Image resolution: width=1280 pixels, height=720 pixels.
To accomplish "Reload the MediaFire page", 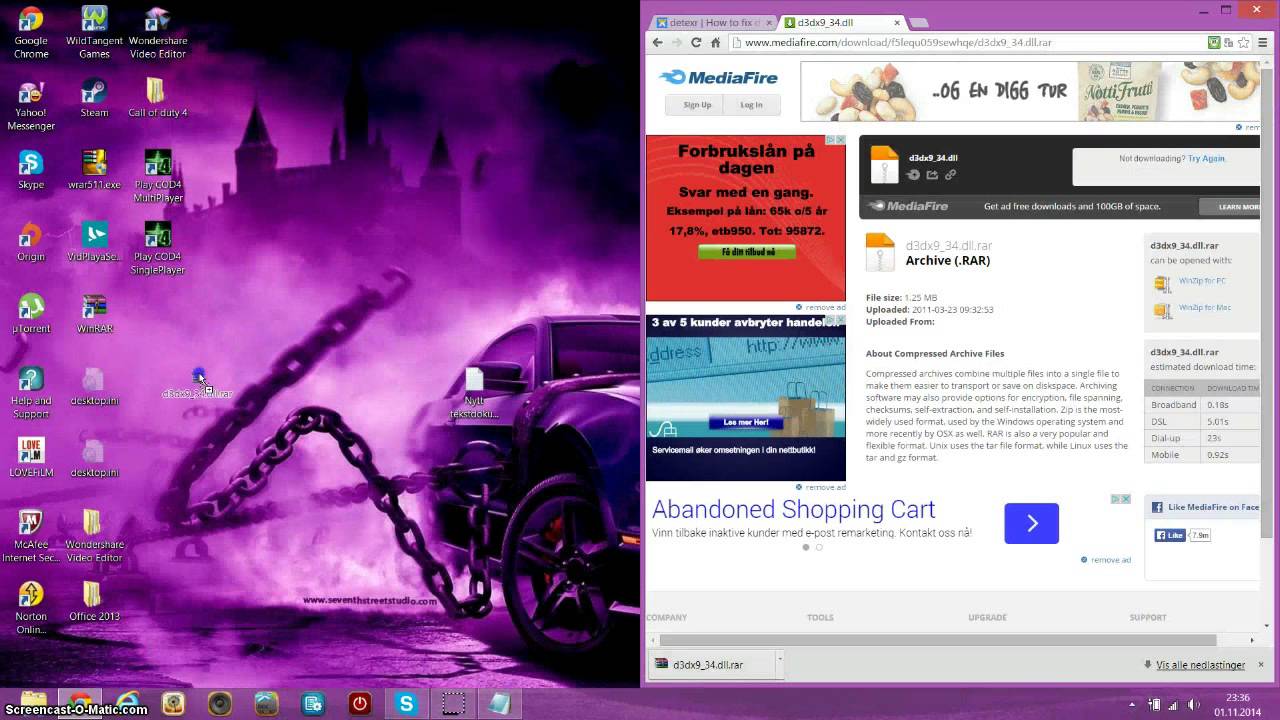I will [696, 43].
